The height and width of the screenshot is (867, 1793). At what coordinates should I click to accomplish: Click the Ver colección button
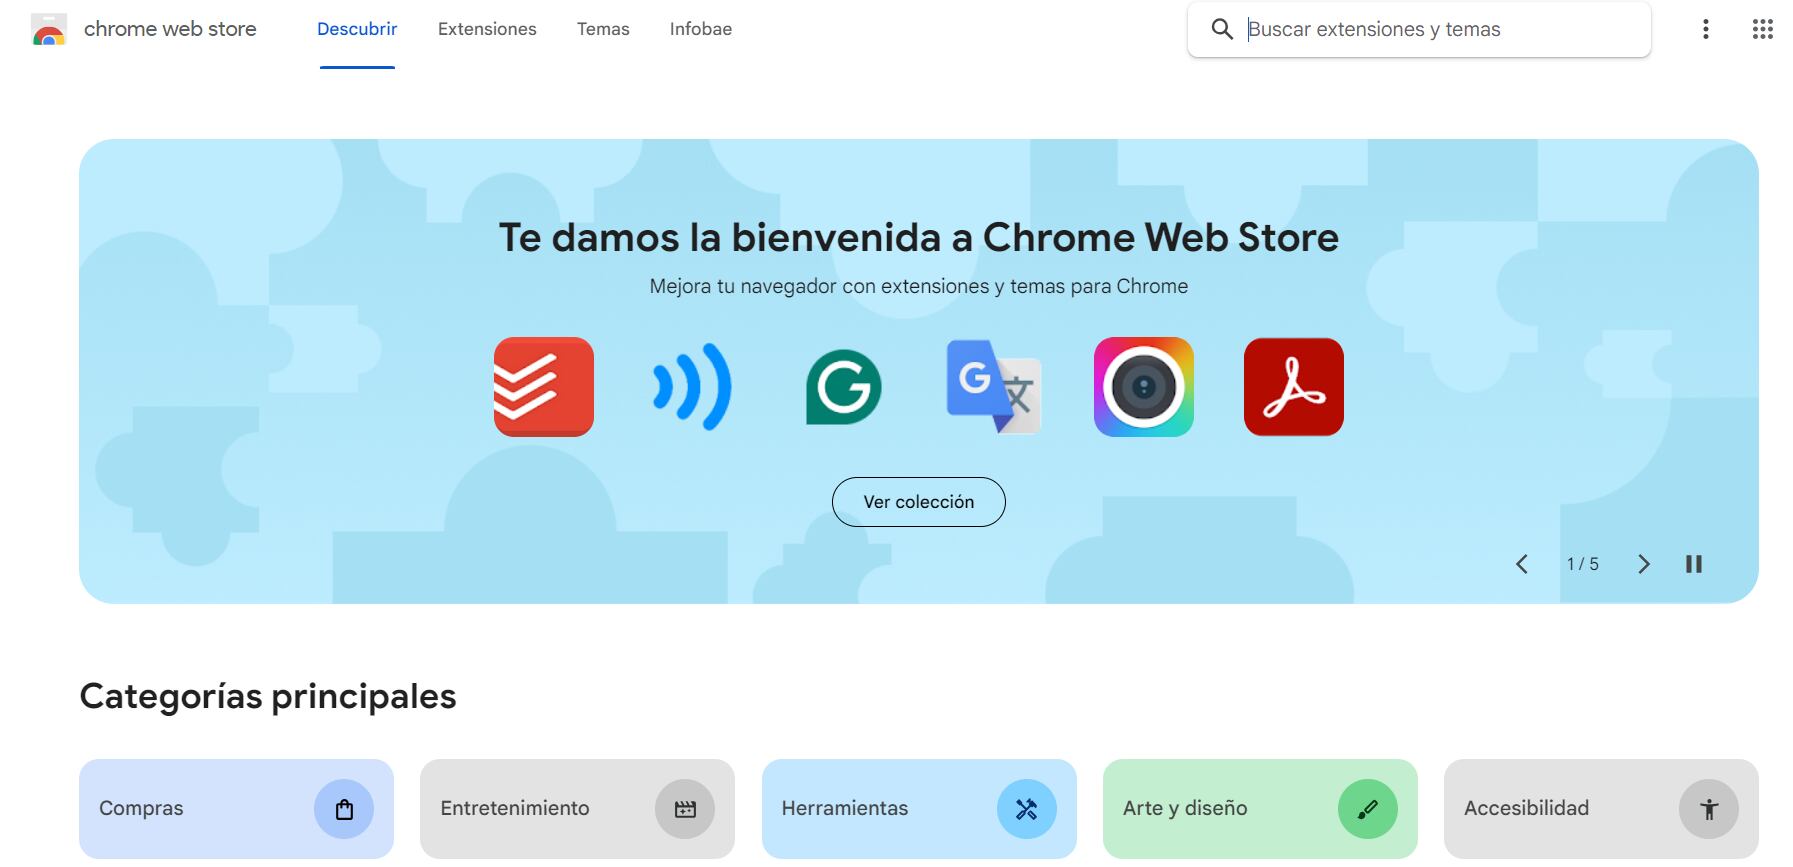pyautogui.click(x=918, y=502)
